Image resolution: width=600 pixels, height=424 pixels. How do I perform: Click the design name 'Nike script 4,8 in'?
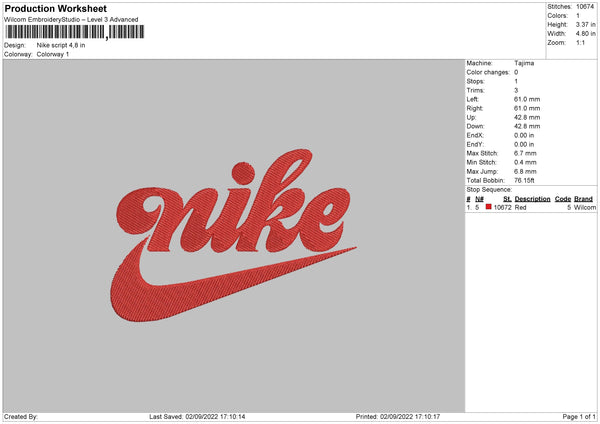point(61,45)
